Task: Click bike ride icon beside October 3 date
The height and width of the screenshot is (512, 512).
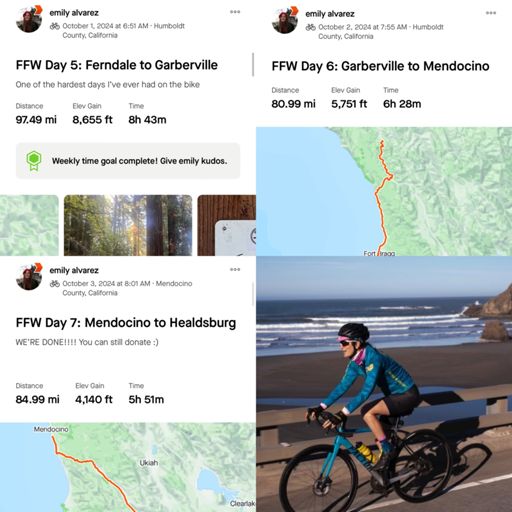Action: point(55,284)
